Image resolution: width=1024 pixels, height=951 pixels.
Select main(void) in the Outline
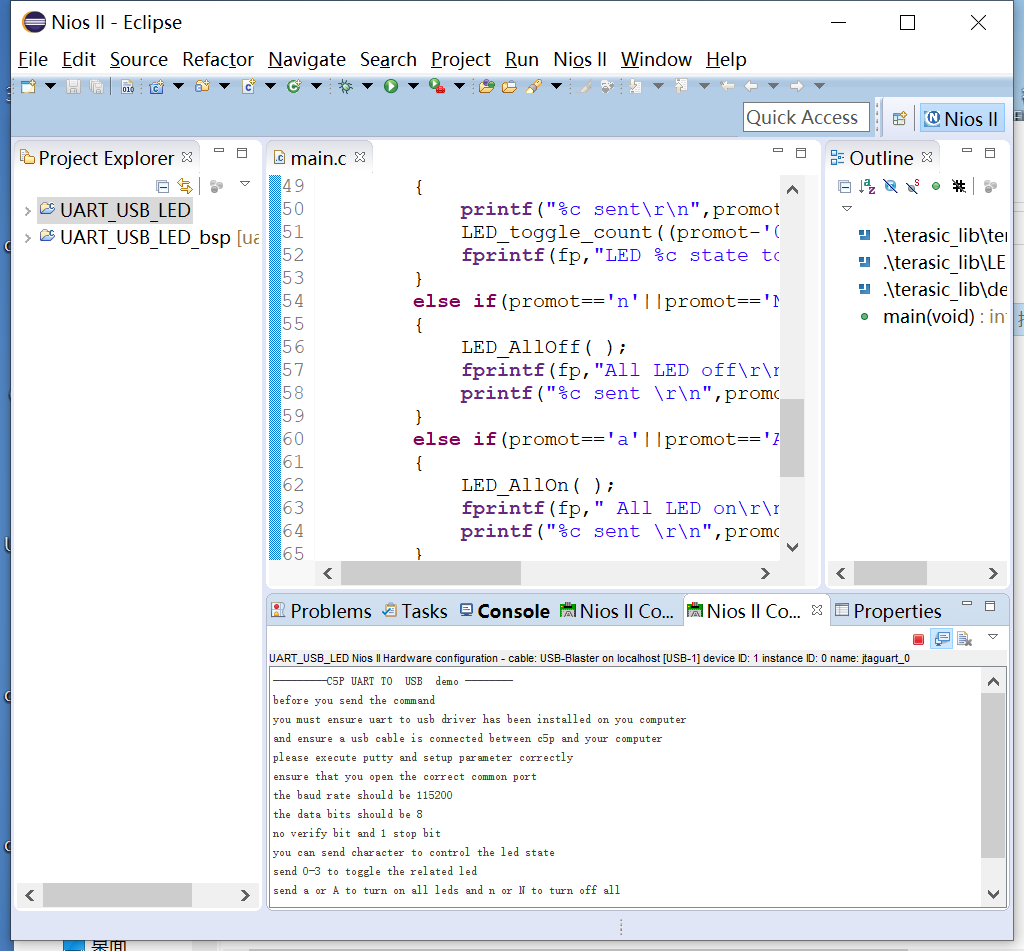(x=933, y=317)
